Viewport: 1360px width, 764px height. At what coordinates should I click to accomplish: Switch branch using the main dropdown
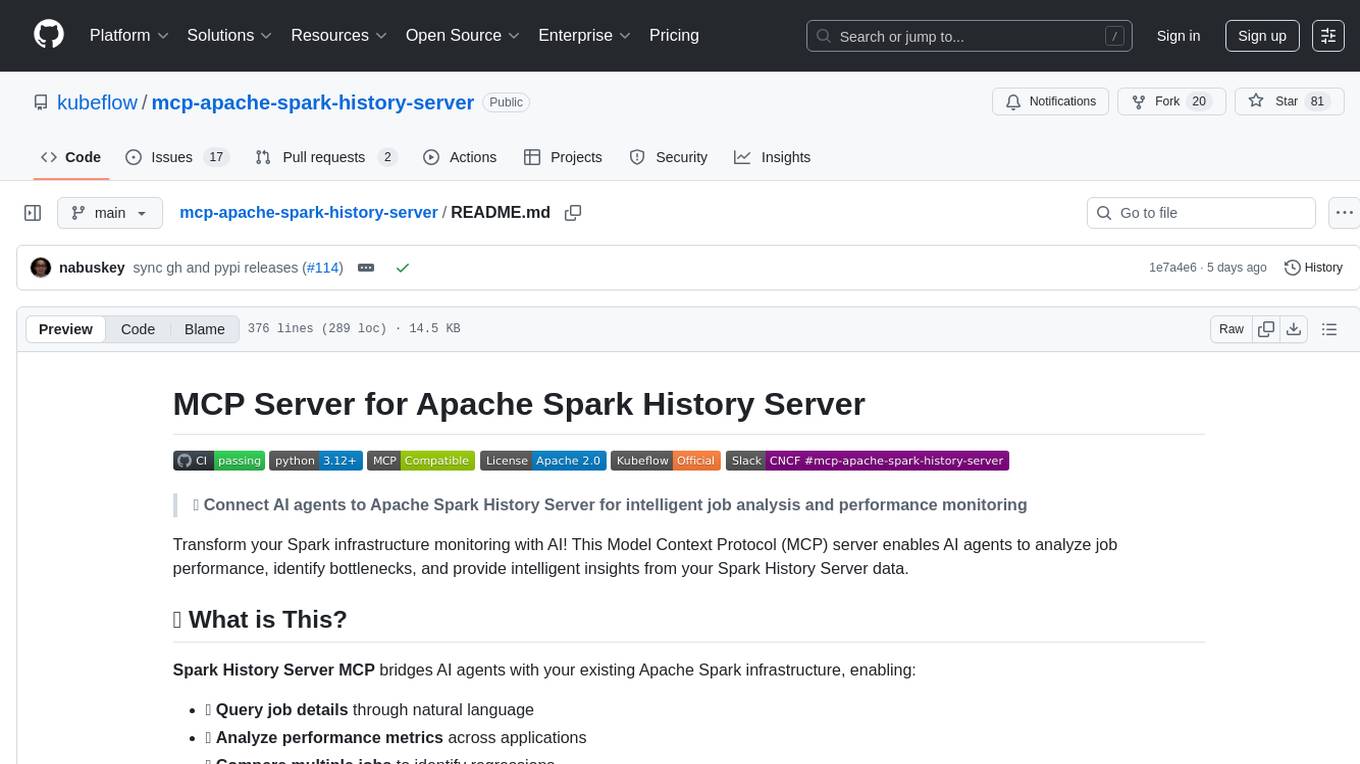[x=109, y=213]
